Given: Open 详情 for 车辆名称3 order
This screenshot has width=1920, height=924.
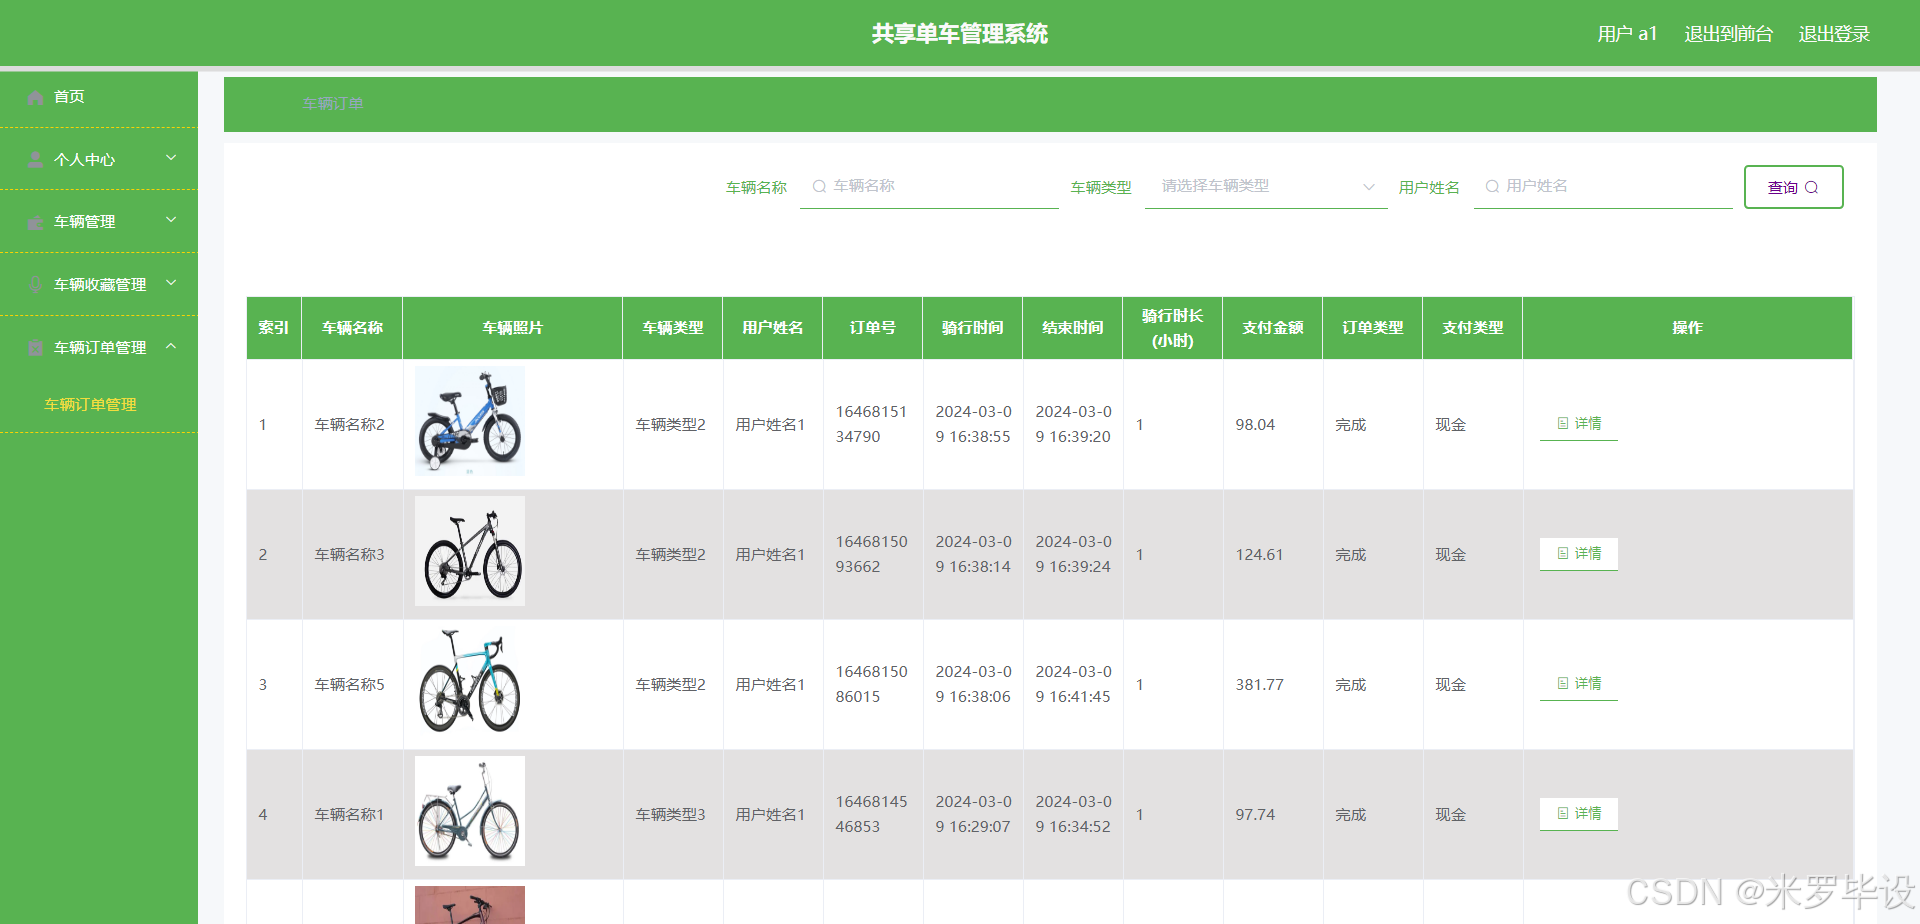Looking at the screenshot, I should 1578,554.
